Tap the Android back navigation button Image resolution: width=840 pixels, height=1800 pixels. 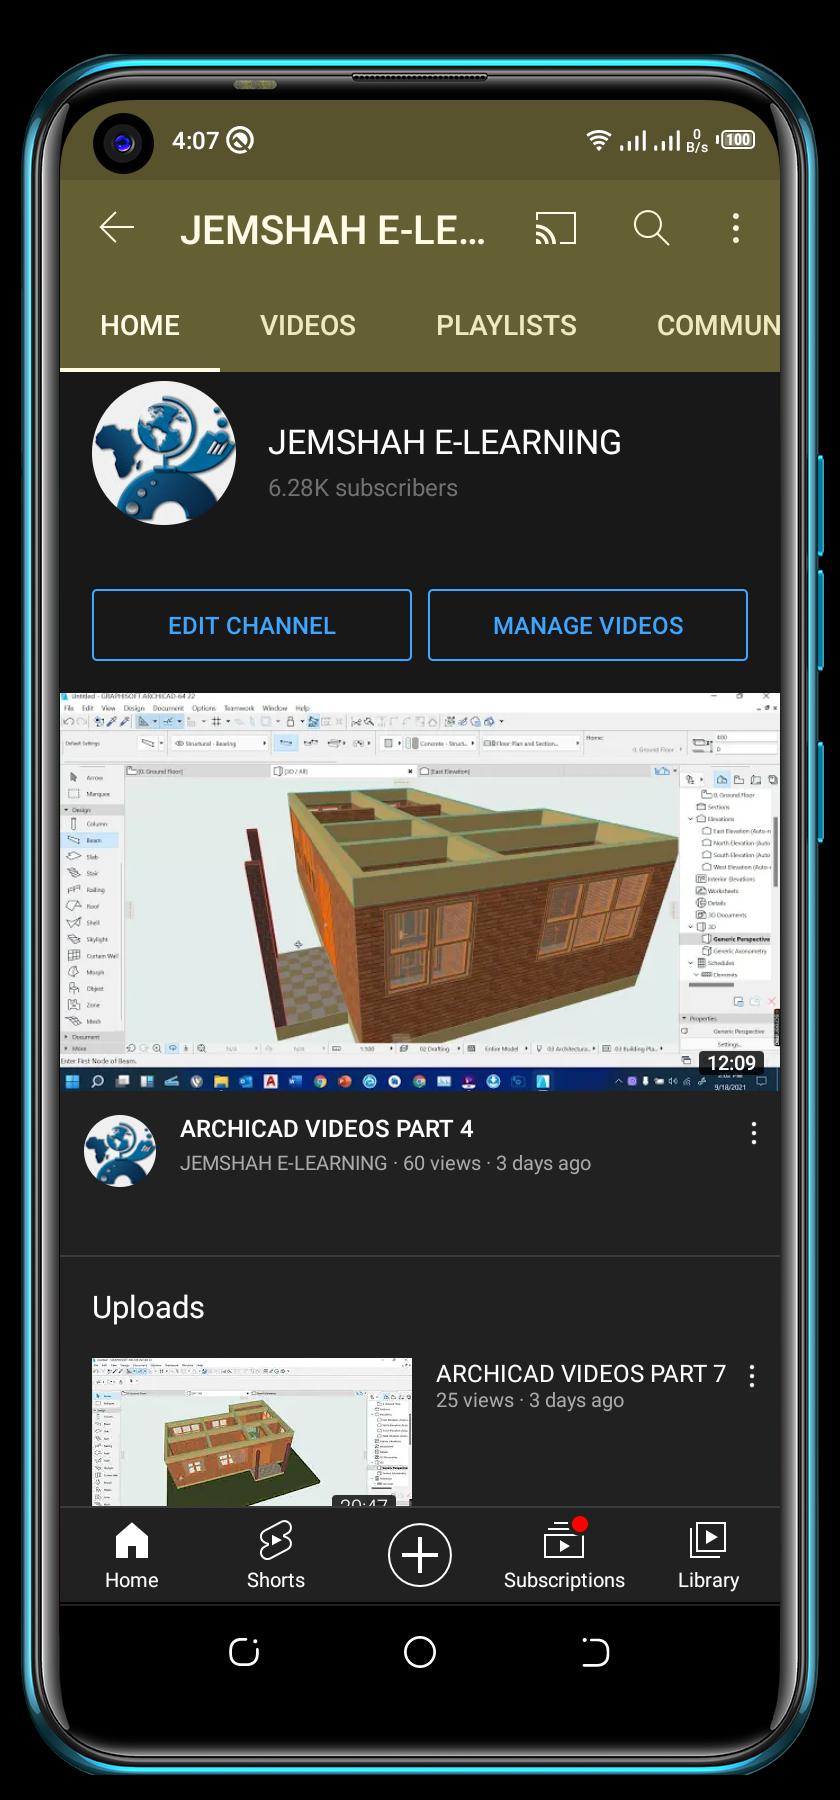[x=595, y=1652]
